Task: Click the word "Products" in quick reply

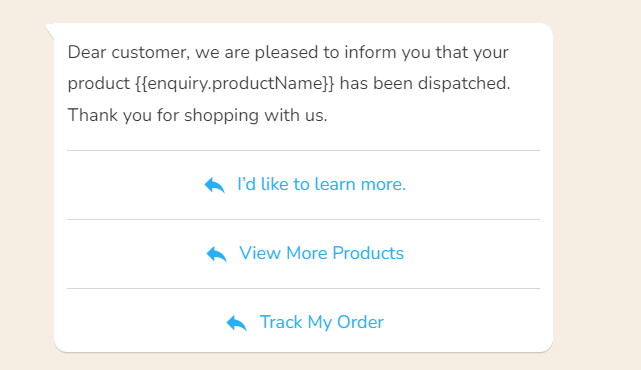Action: (x=368, y=253)
